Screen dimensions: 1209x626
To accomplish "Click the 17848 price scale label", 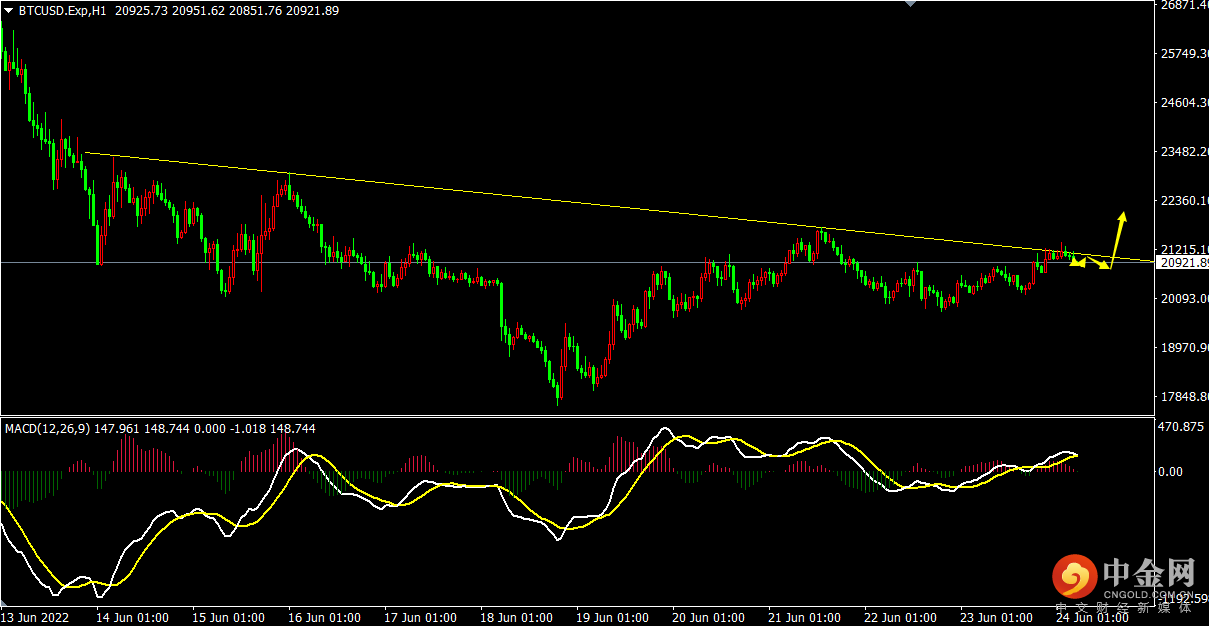I will pyautogui.click(x=1182, y=397).
